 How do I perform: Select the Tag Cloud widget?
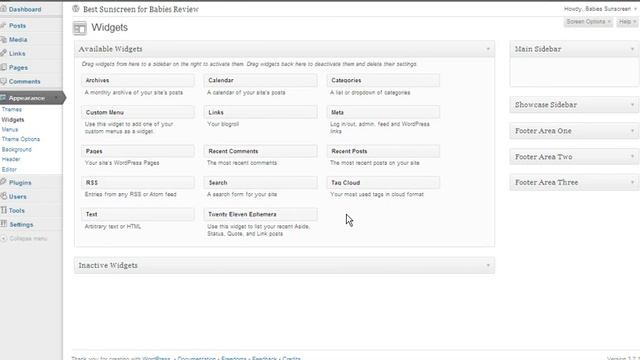[x=383, y=182]
